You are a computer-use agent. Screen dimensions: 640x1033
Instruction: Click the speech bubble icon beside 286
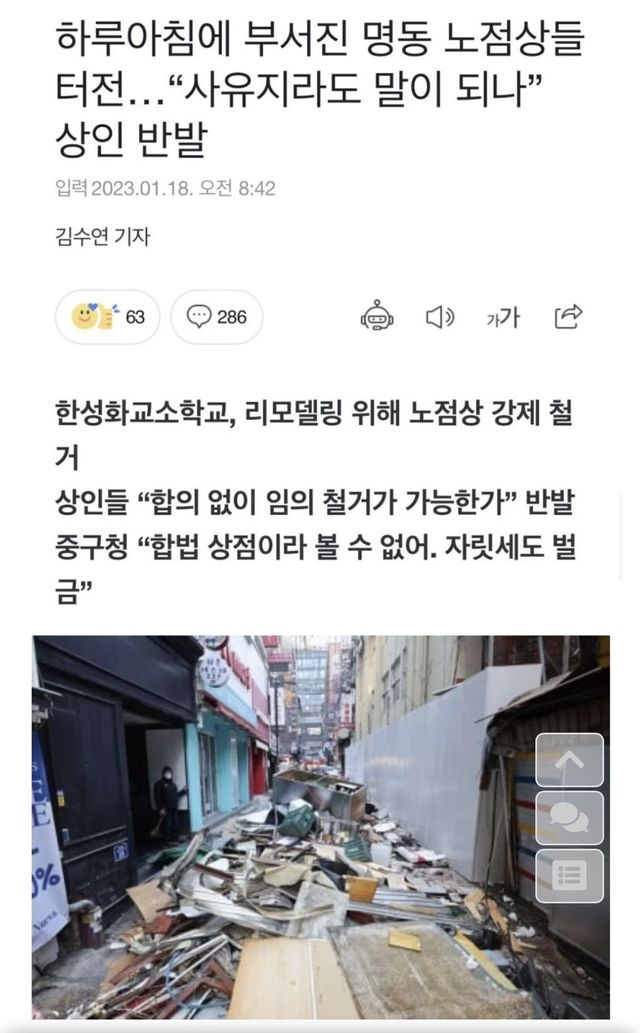pyautogui.click(x=198, y=316)
